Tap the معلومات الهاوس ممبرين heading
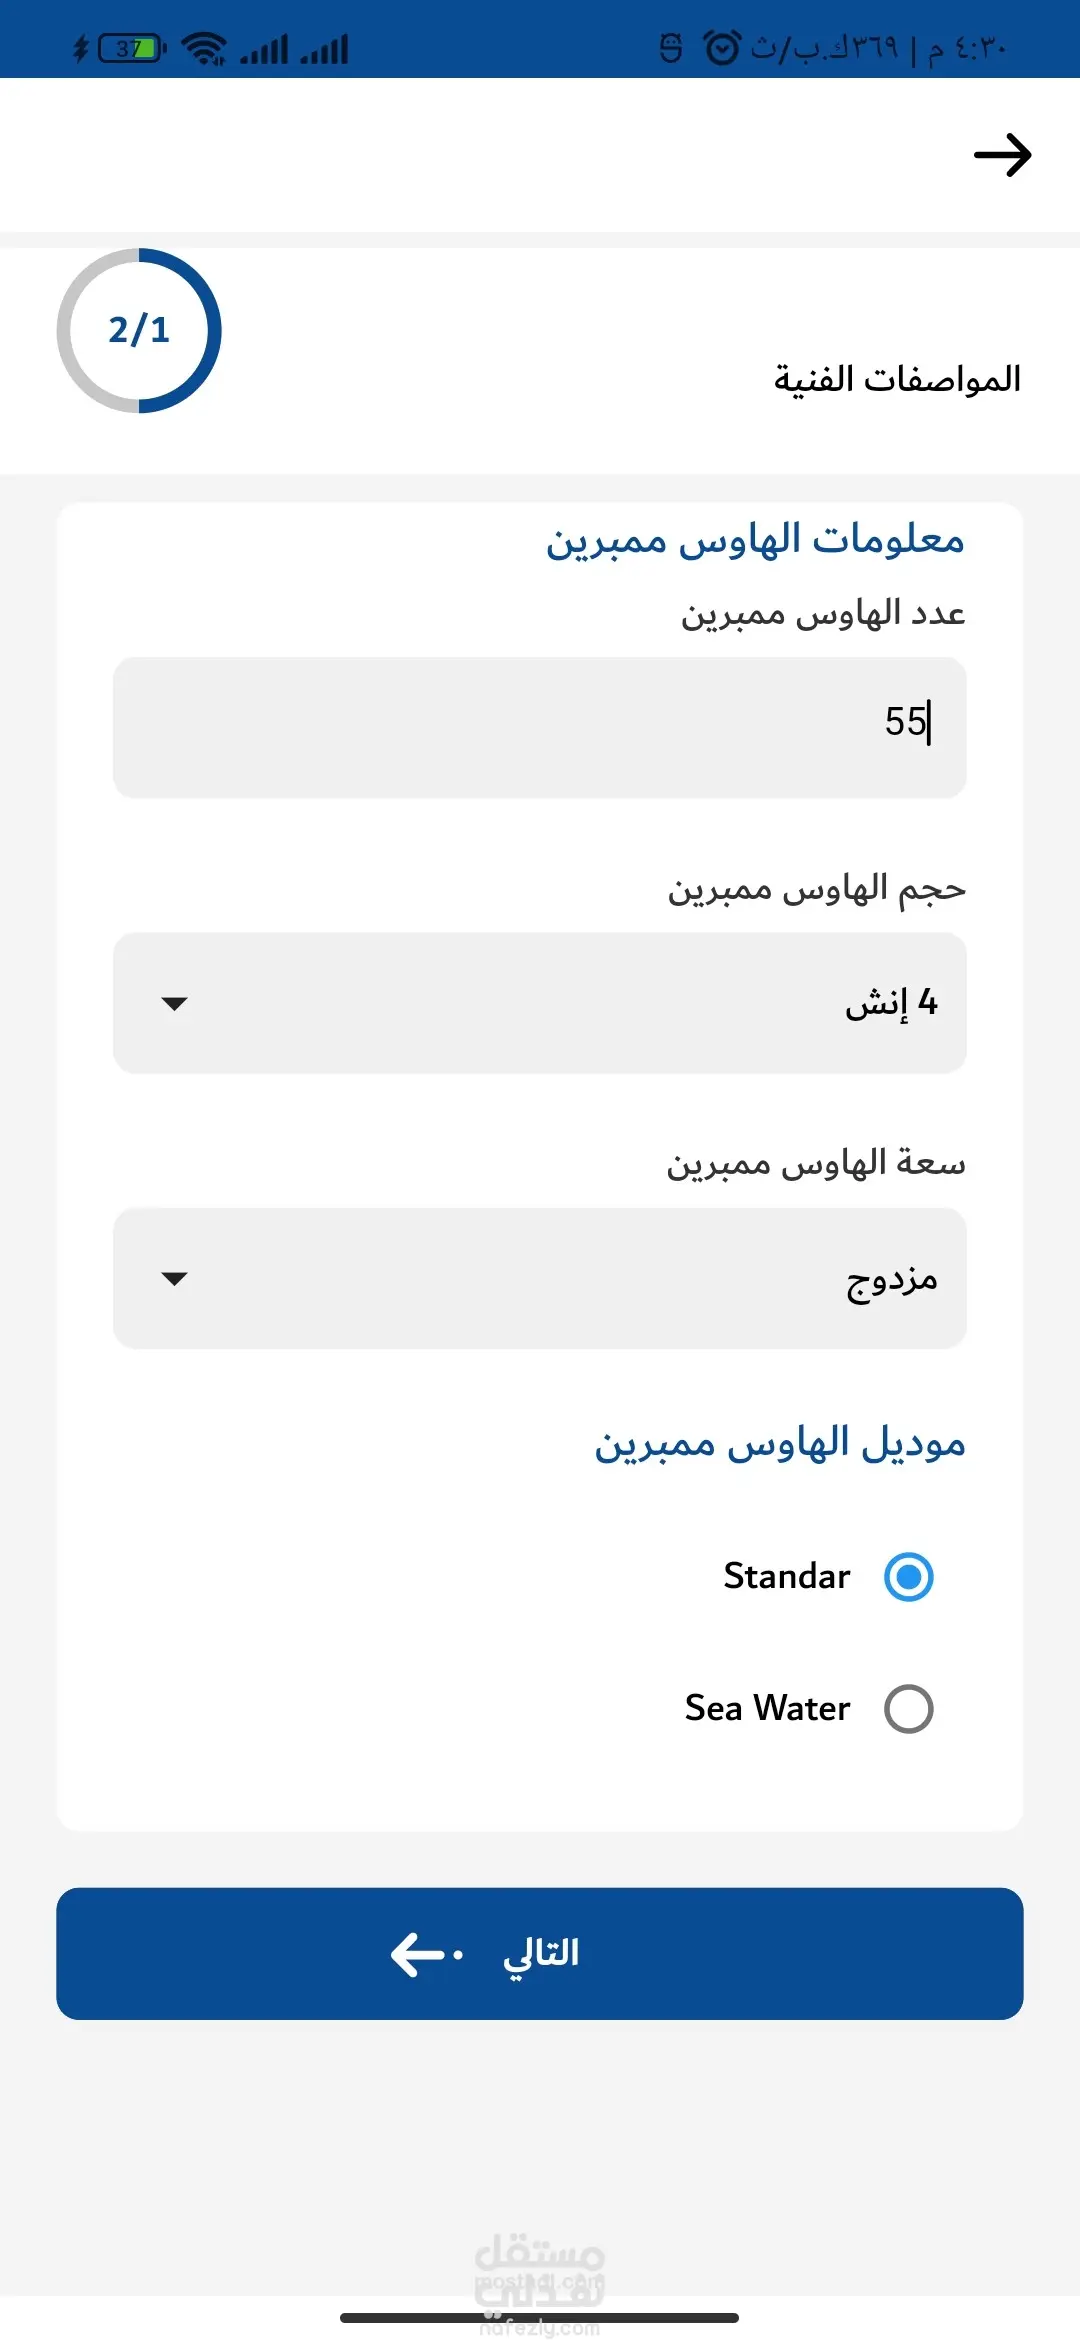The height and width of the screenshot is (2340, 1080). [755, 540]
